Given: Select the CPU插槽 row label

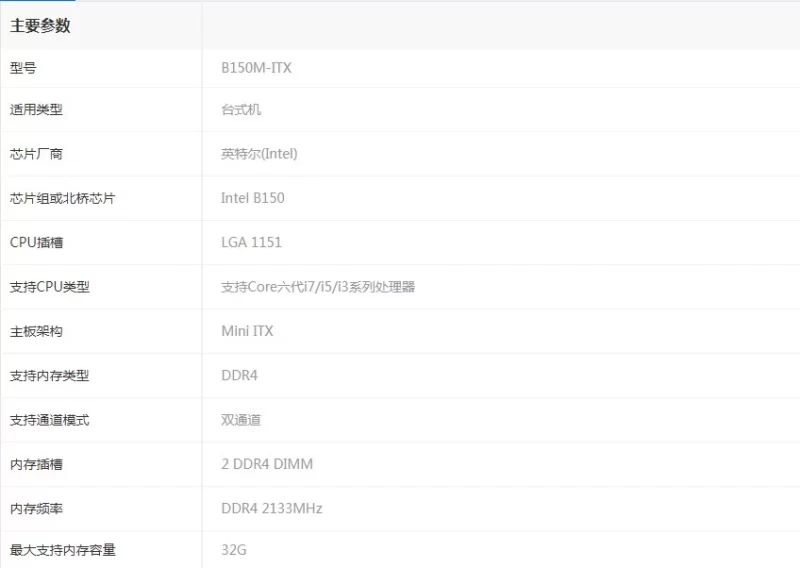Looking at the screenshot, I should click(x=36, y=242).
